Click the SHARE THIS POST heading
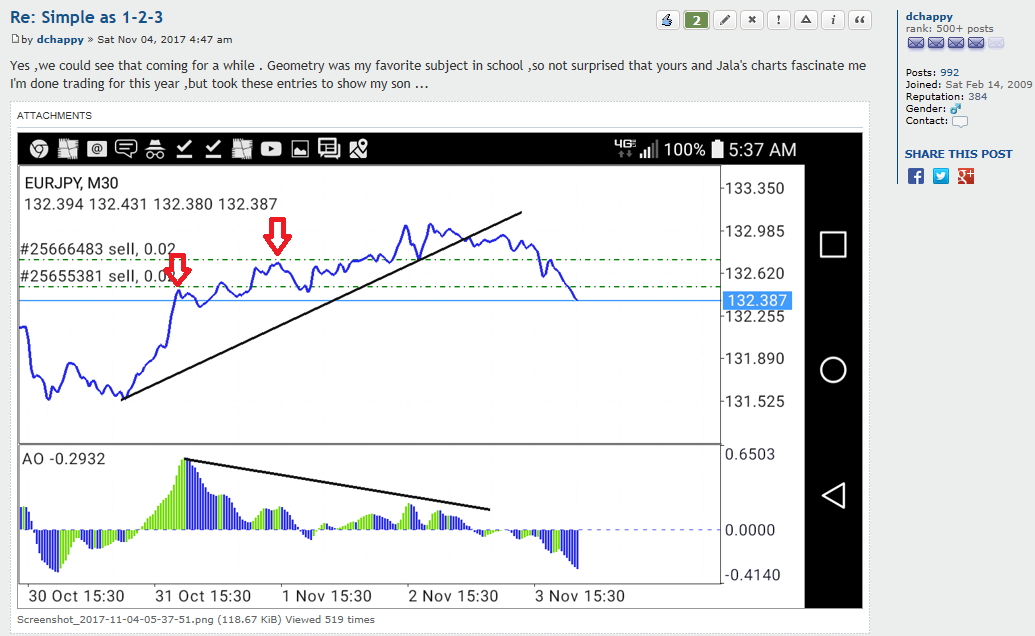 pyautogui.click(x=958, y=154)
